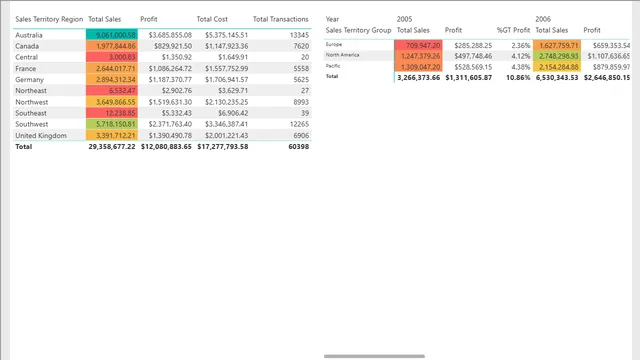Screen dimensions: 640x360
Task: Click Australia total sales cell 9,061,000.58
Action: tap(112, 35)
